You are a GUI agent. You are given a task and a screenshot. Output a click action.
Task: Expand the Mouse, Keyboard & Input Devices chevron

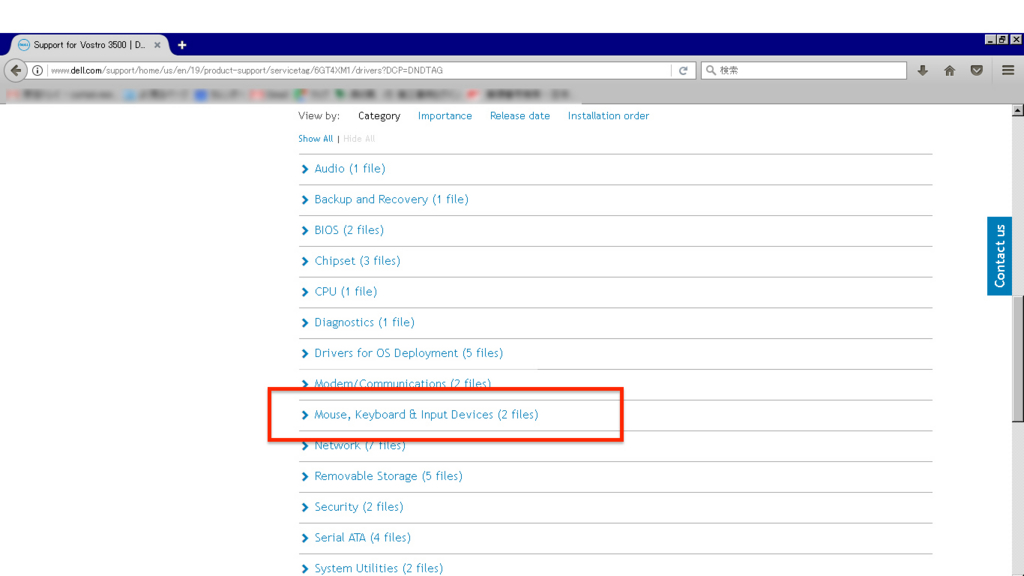coord(305,415)
